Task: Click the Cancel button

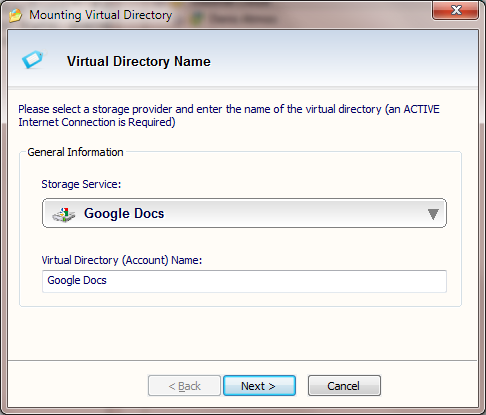Action: tap(344, 386)
